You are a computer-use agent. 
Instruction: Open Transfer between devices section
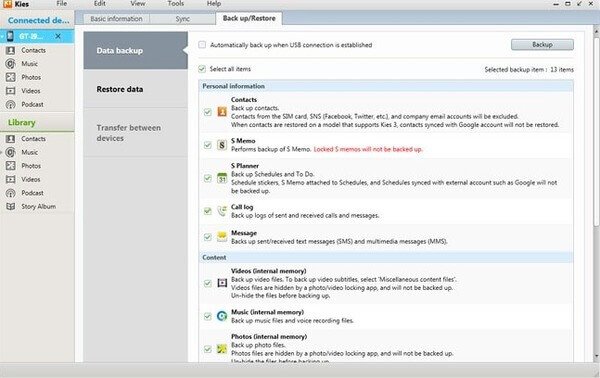click(135, 133)
